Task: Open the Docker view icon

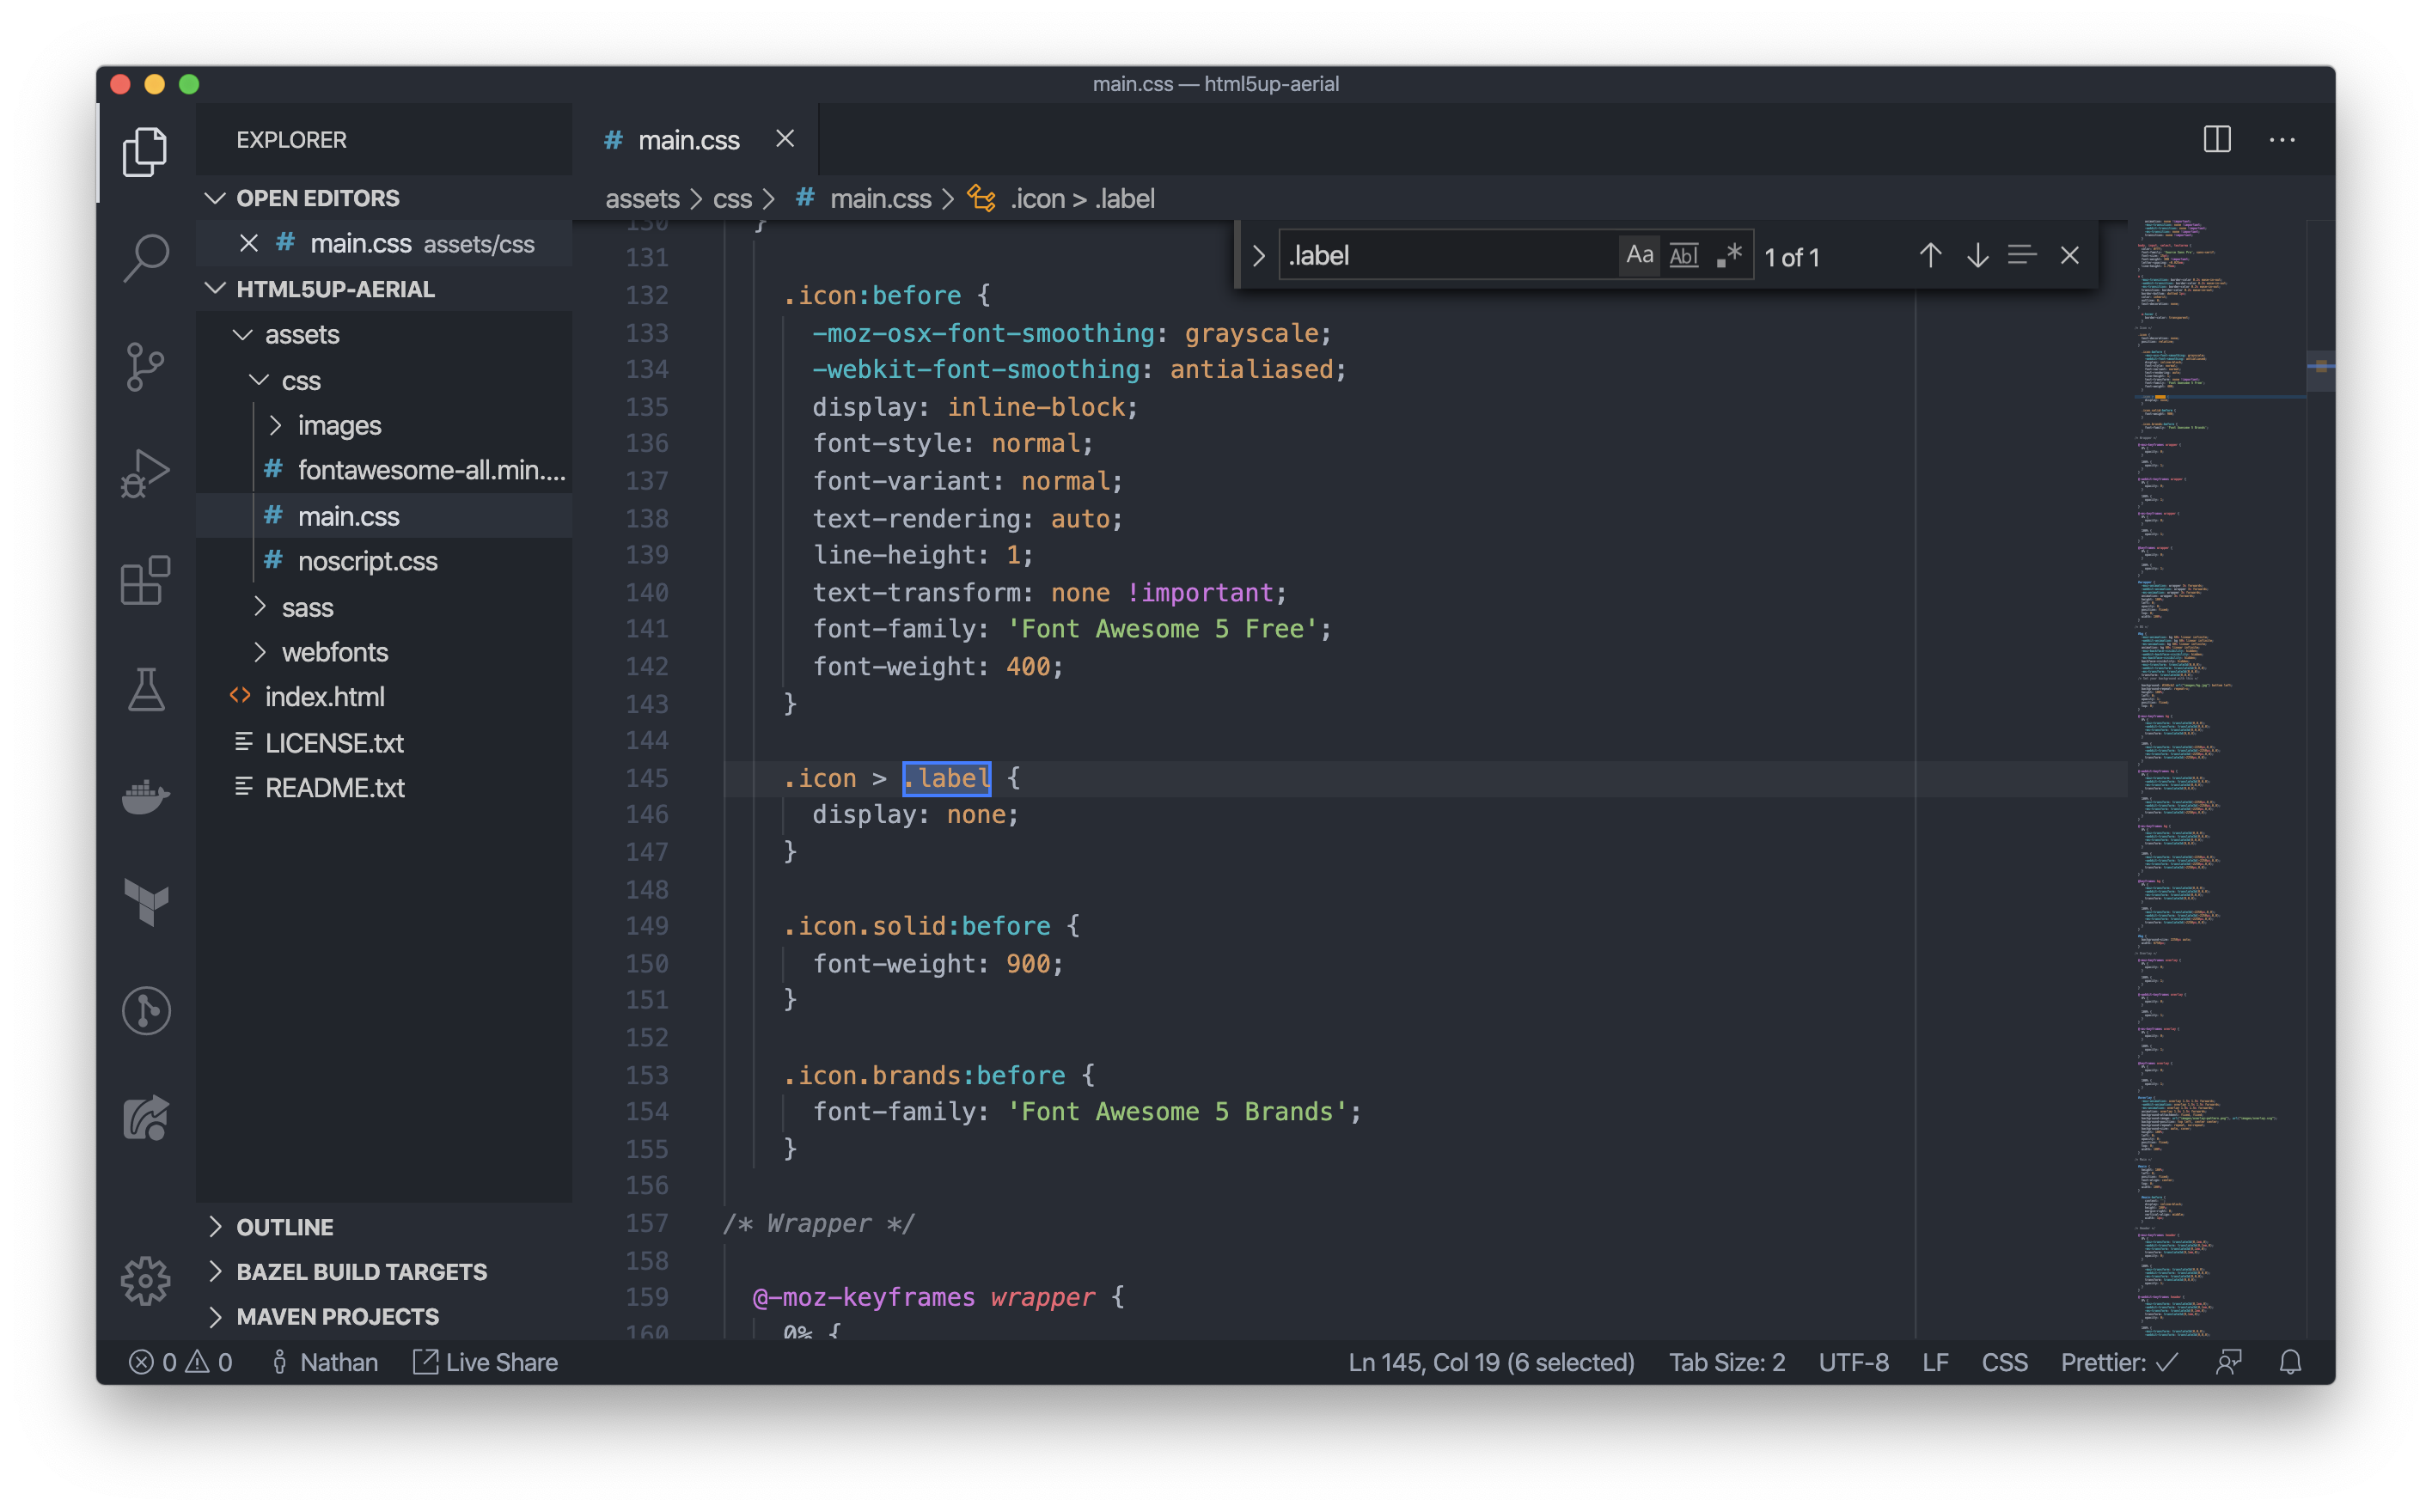Action: [146, 797]
